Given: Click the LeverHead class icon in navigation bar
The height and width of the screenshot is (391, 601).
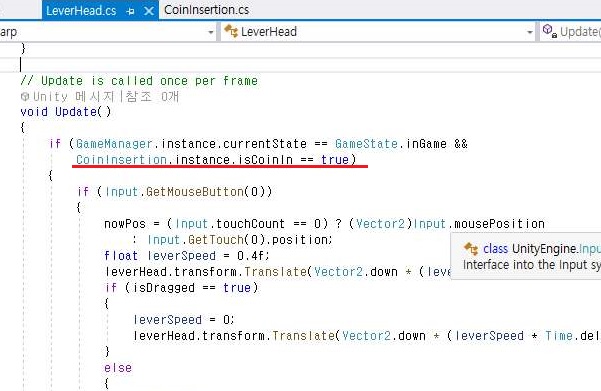Looking at the screenshot, I should pos(231,31).
